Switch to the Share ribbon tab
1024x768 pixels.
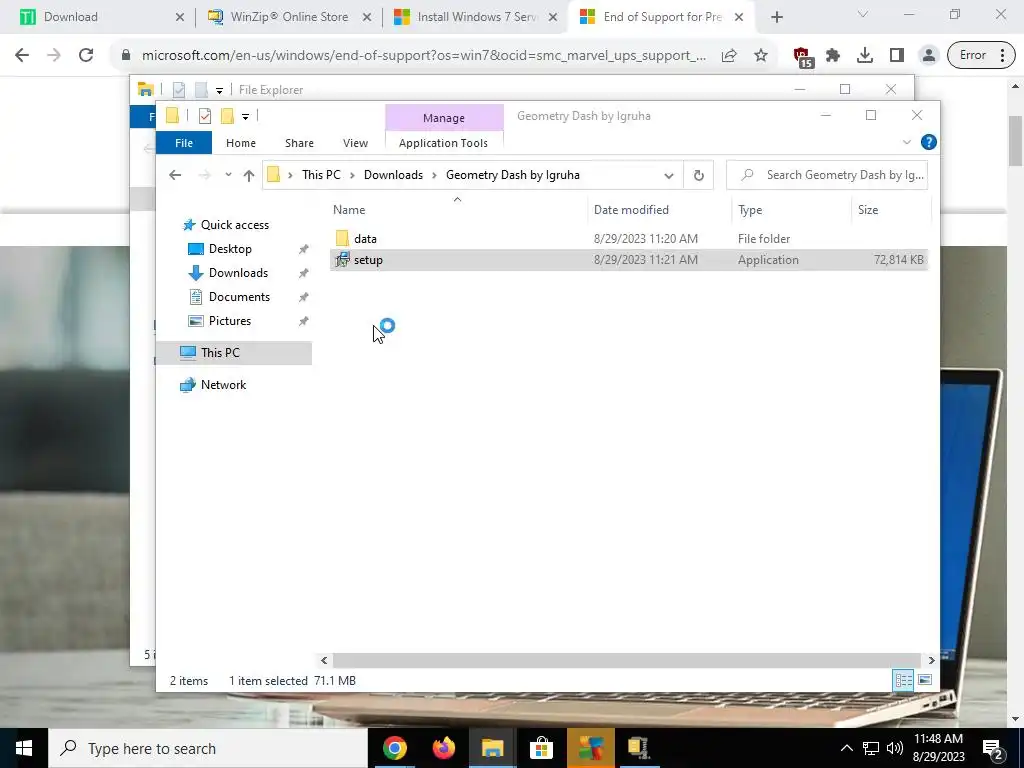tap(299, 143)
